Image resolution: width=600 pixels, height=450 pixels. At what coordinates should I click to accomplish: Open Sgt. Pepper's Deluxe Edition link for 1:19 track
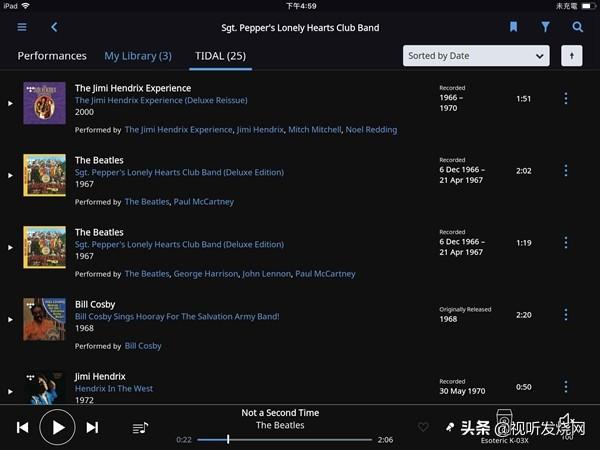[179, 245]
